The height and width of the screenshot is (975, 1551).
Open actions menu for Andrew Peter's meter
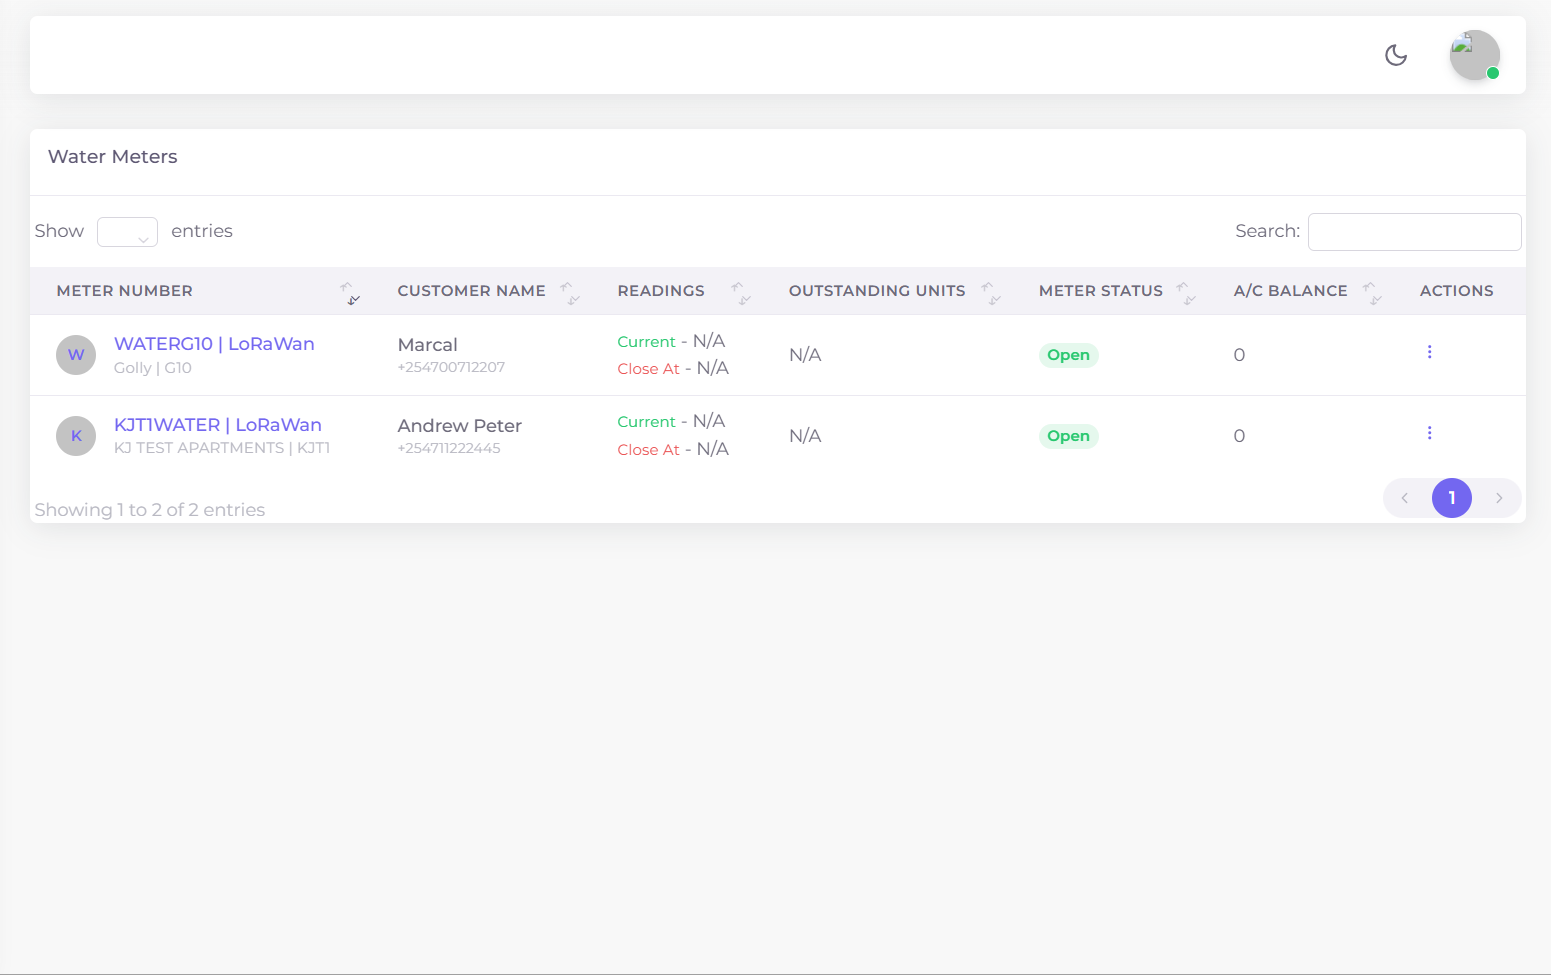click(1429, 433)
